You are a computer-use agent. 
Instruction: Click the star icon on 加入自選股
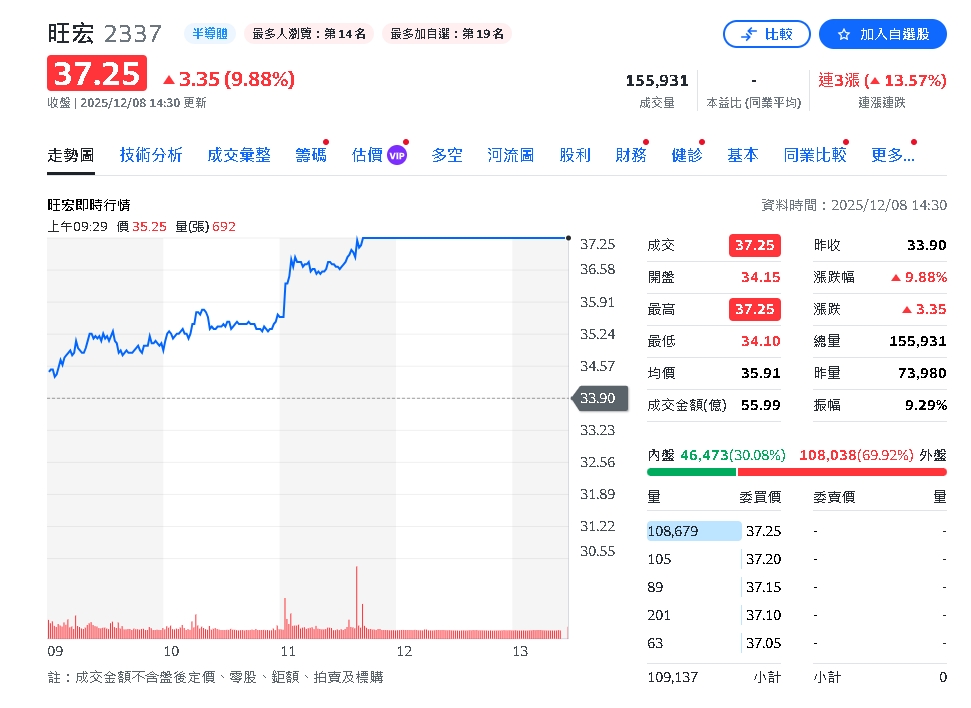842,34
